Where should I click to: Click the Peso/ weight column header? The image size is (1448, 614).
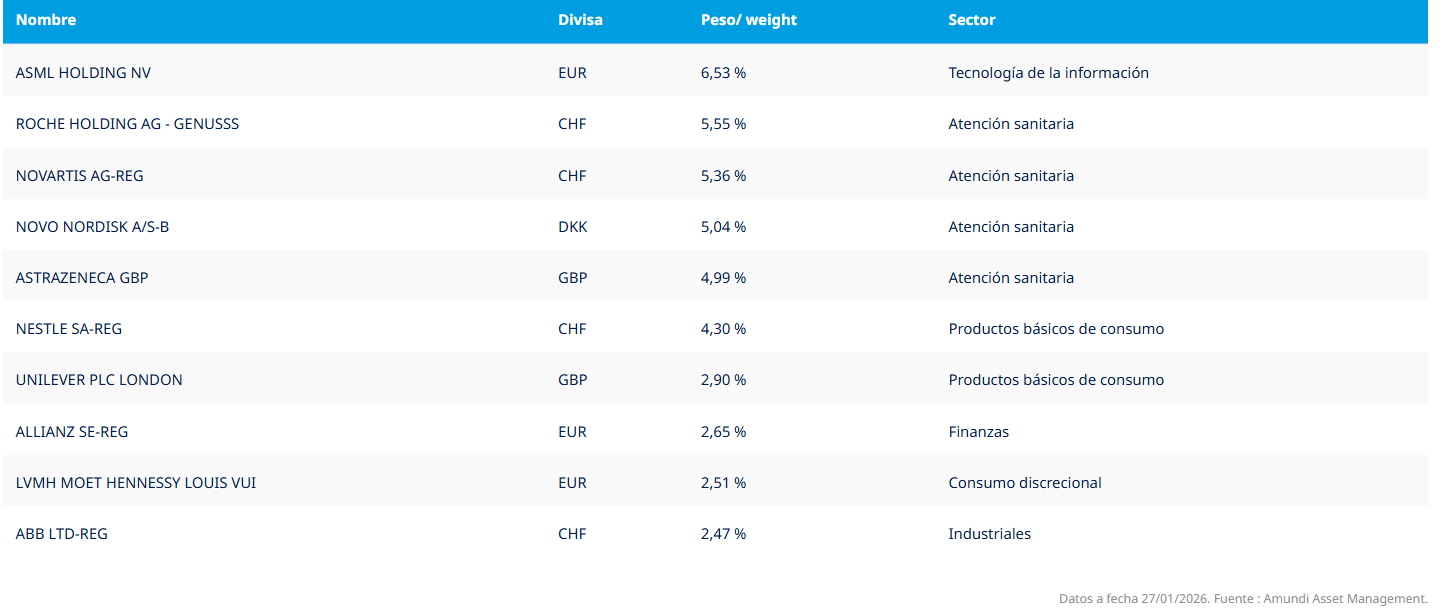coord(748,20)
